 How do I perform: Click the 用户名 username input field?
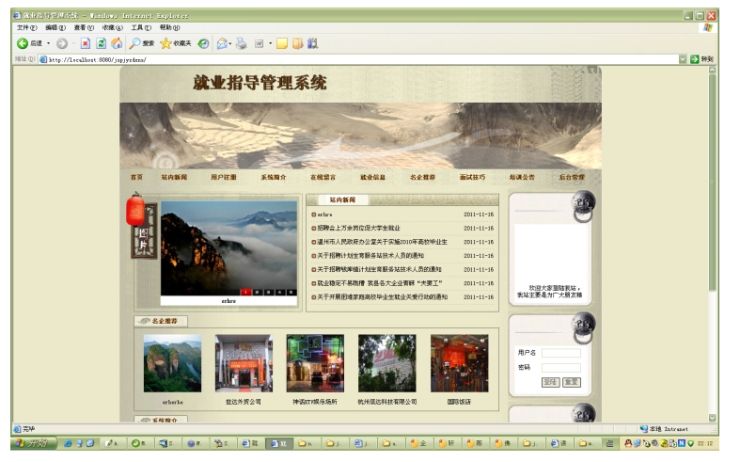[x=561, y=353]
